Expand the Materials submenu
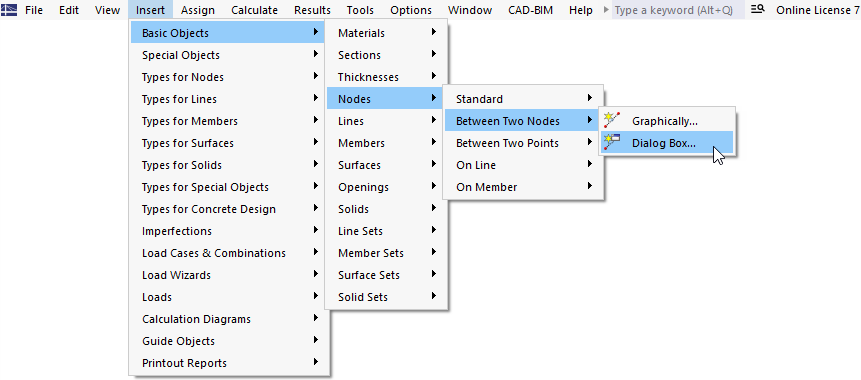The width and height of the screenshot is (861, 380). pos(387,33)
